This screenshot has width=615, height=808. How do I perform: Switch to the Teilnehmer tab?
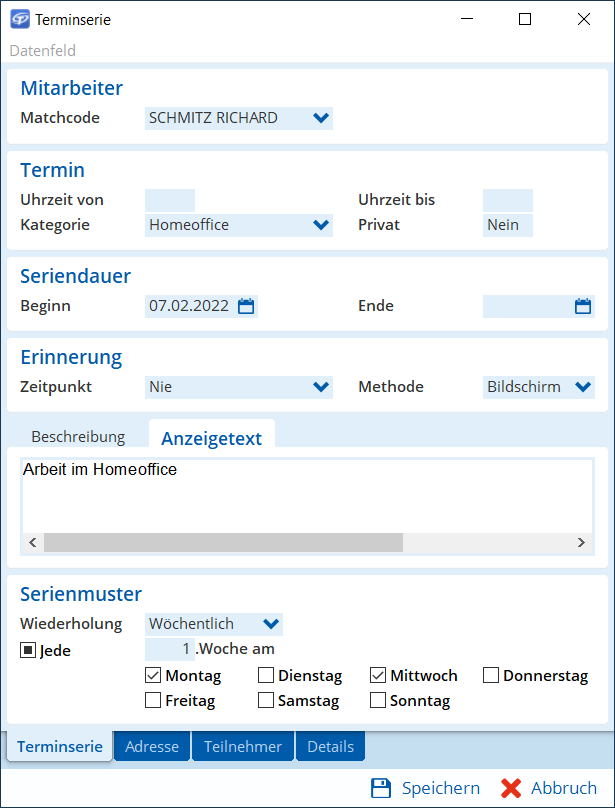pyautogui.click(x=243, y=747)
